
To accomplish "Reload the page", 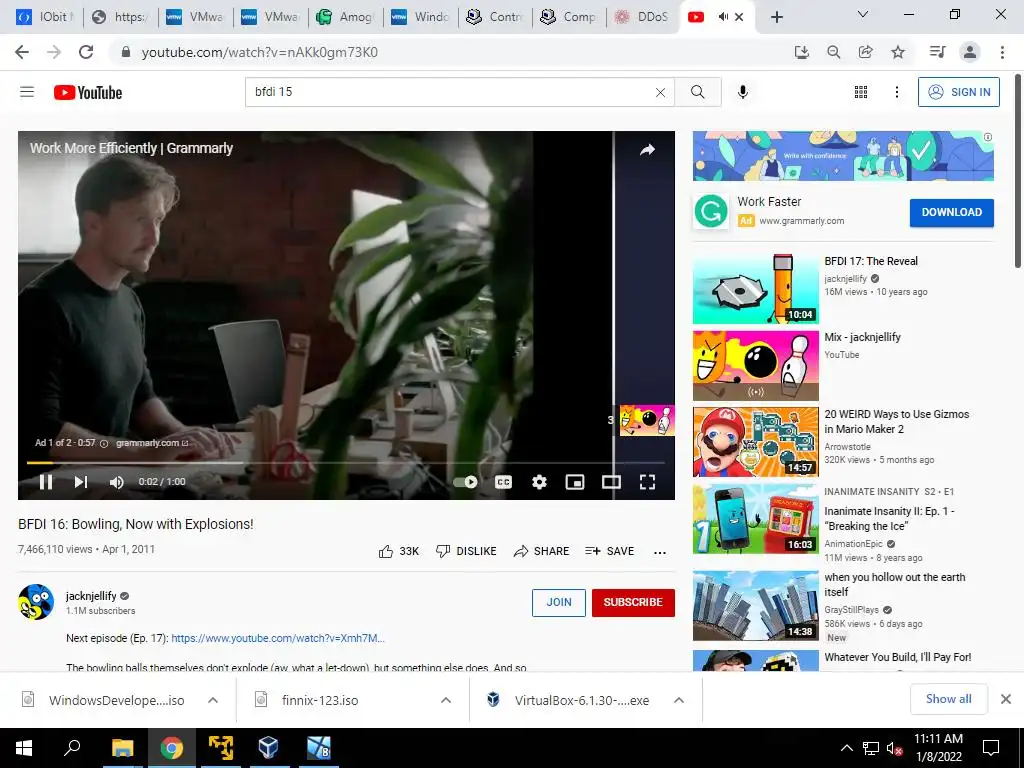I will [x=86, y=52].
